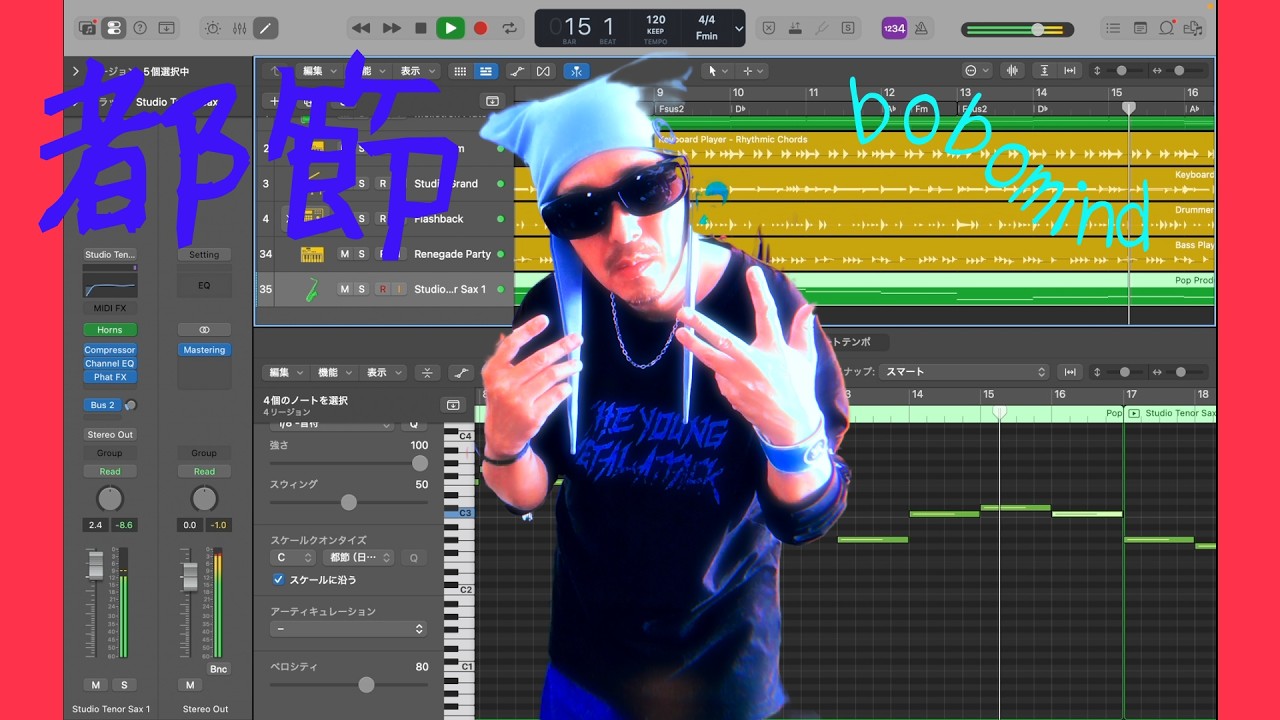
Task: Click the green Play button
Action: 450,28
